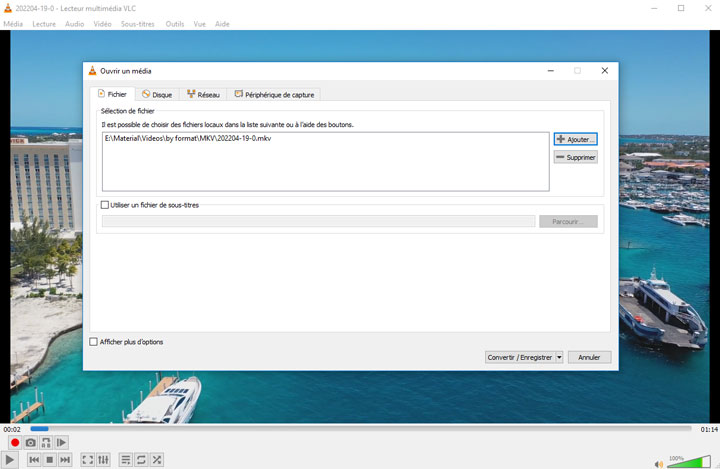Stop playback
This screenshot has height=469, width=720.
pos(50,459)
